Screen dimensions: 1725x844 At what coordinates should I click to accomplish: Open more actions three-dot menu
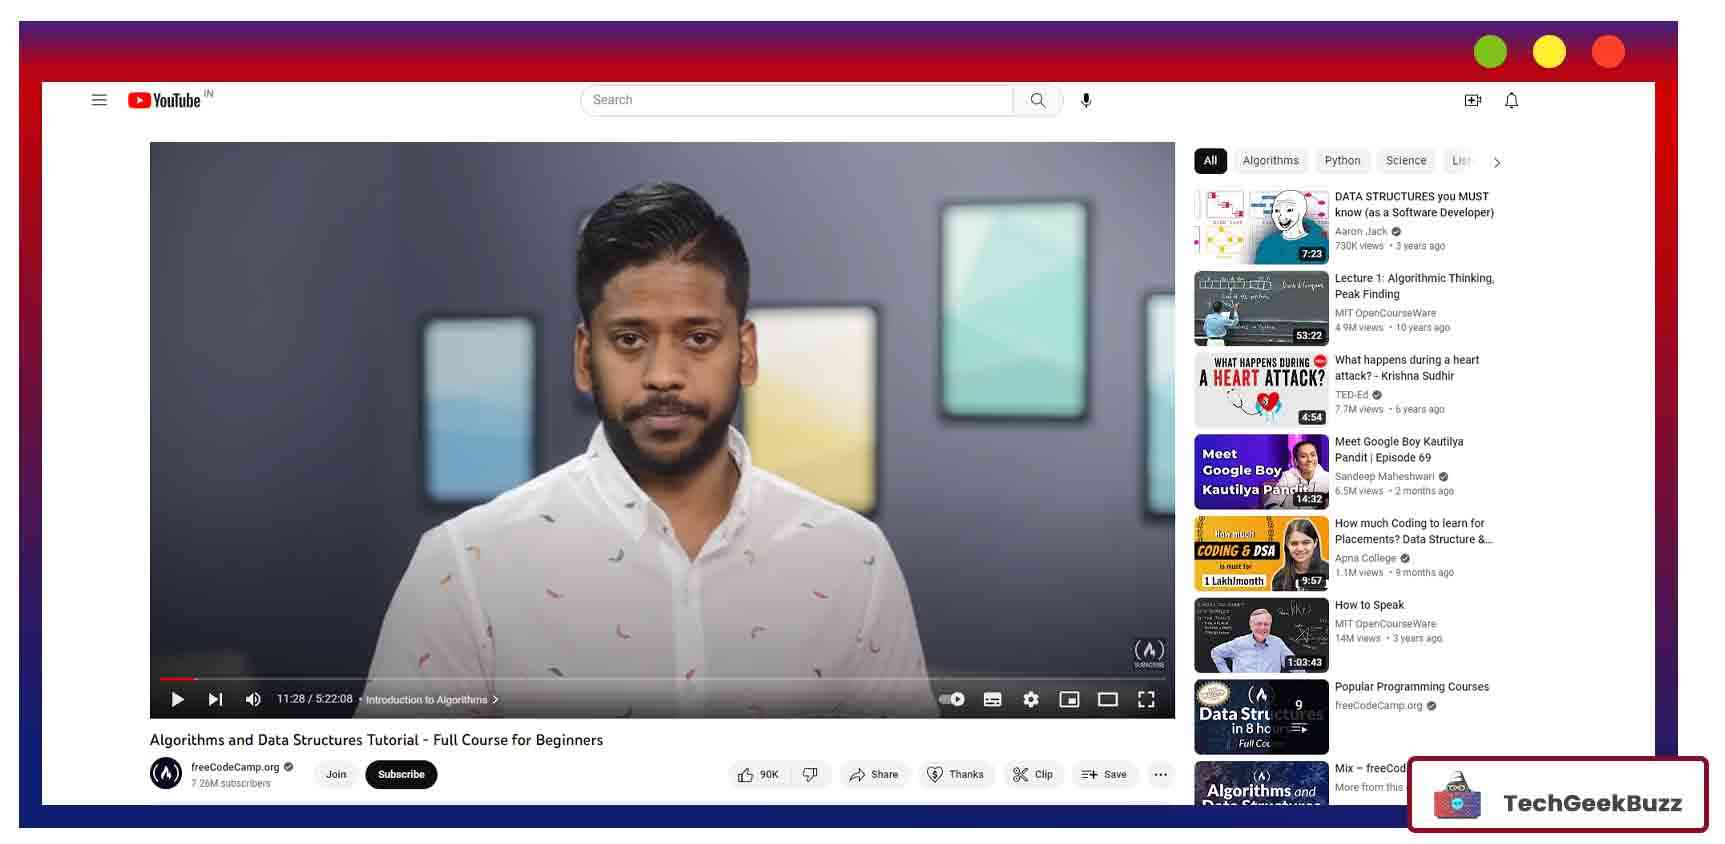tap(1160, 775)
